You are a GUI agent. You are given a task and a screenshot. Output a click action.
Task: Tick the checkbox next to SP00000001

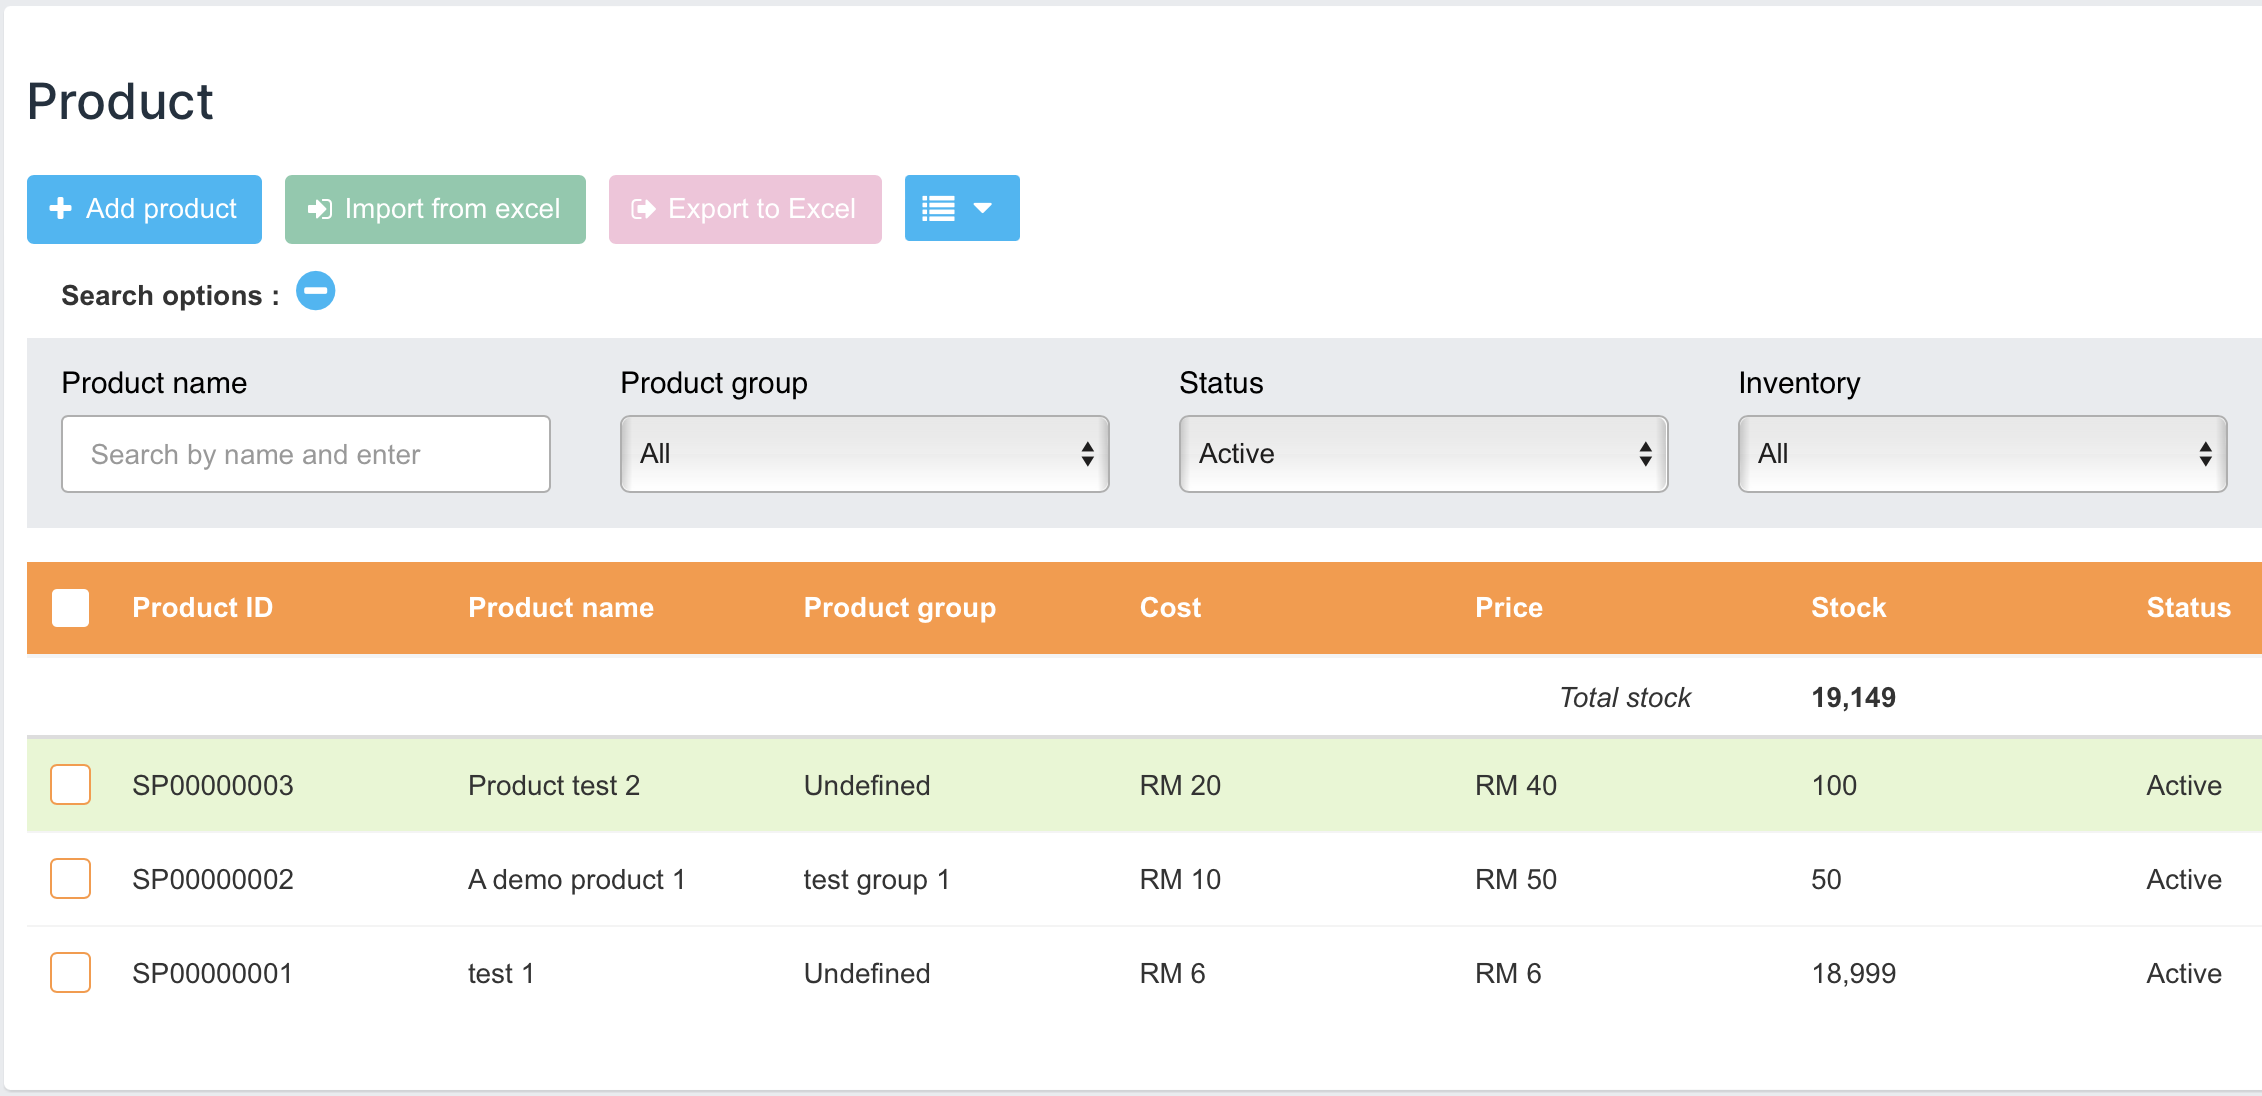click(x=70, y=973)
